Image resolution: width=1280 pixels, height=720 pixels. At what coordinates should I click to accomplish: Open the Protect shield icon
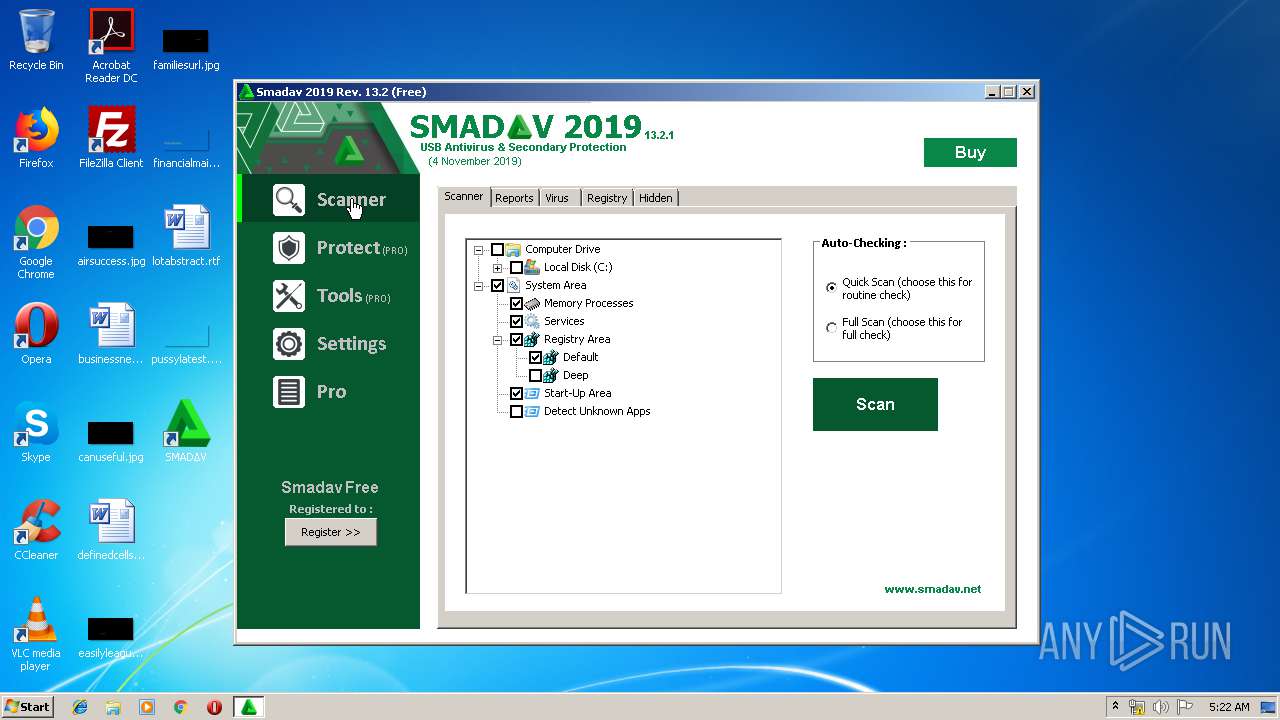289,248
